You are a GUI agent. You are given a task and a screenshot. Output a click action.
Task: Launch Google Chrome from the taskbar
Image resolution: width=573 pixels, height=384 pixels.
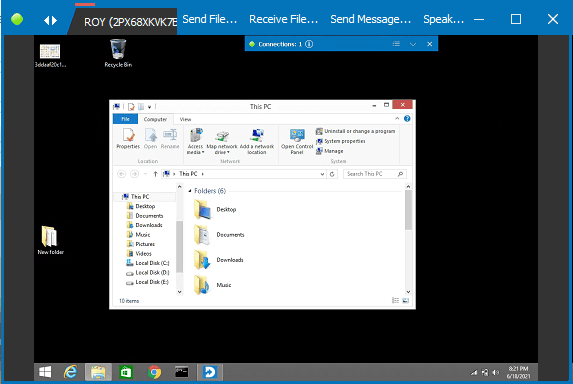[x=154, y=372]
